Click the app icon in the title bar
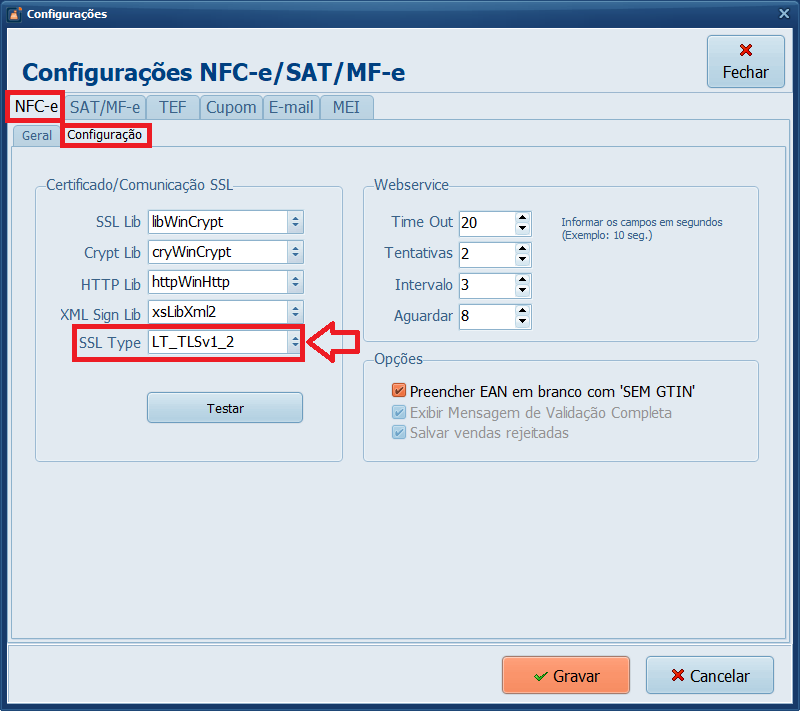 pyautogui.click(x=14, y=14)
